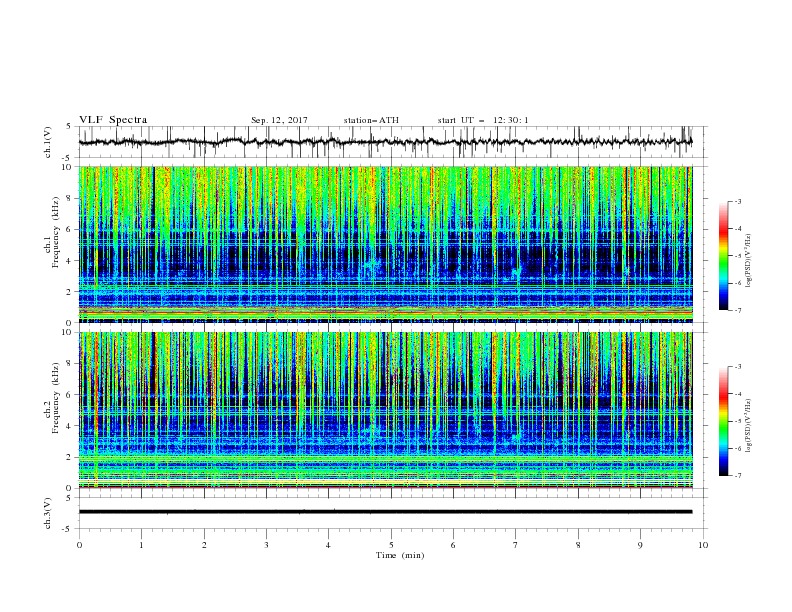Click time axis tick label "7"

click(x=516, y=545)
